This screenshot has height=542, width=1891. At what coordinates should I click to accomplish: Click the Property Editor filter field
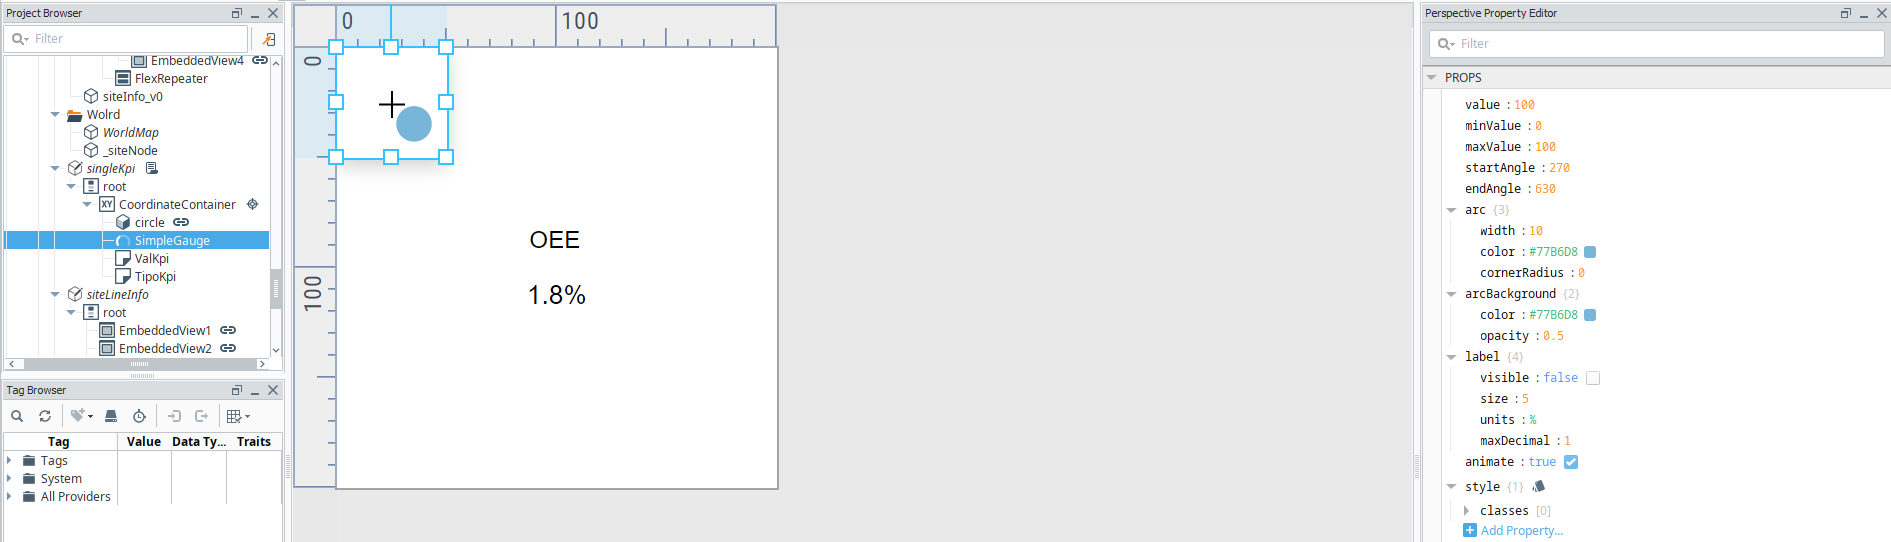(x=1657, y=44)
